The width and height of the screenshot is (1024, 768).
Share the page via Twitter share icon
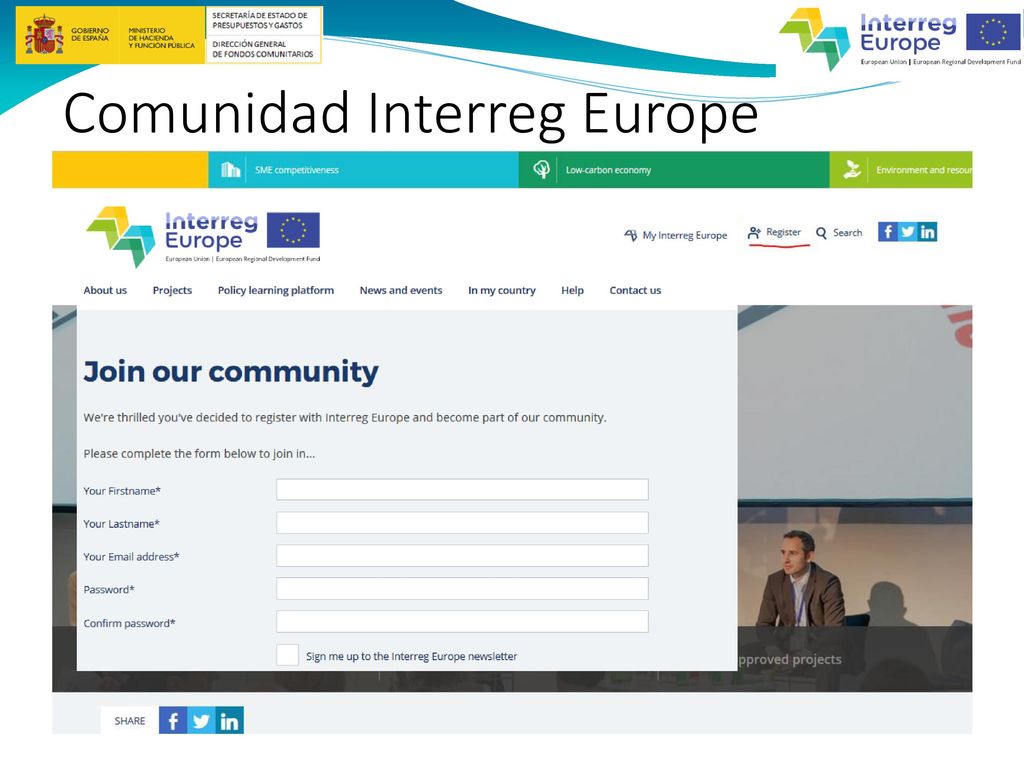coord(201,720)
